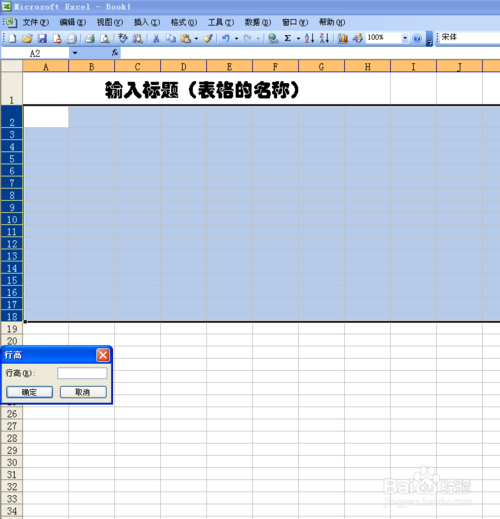
Task: Click the 取消 button in the row height dialog
Action: coord(83,392)
